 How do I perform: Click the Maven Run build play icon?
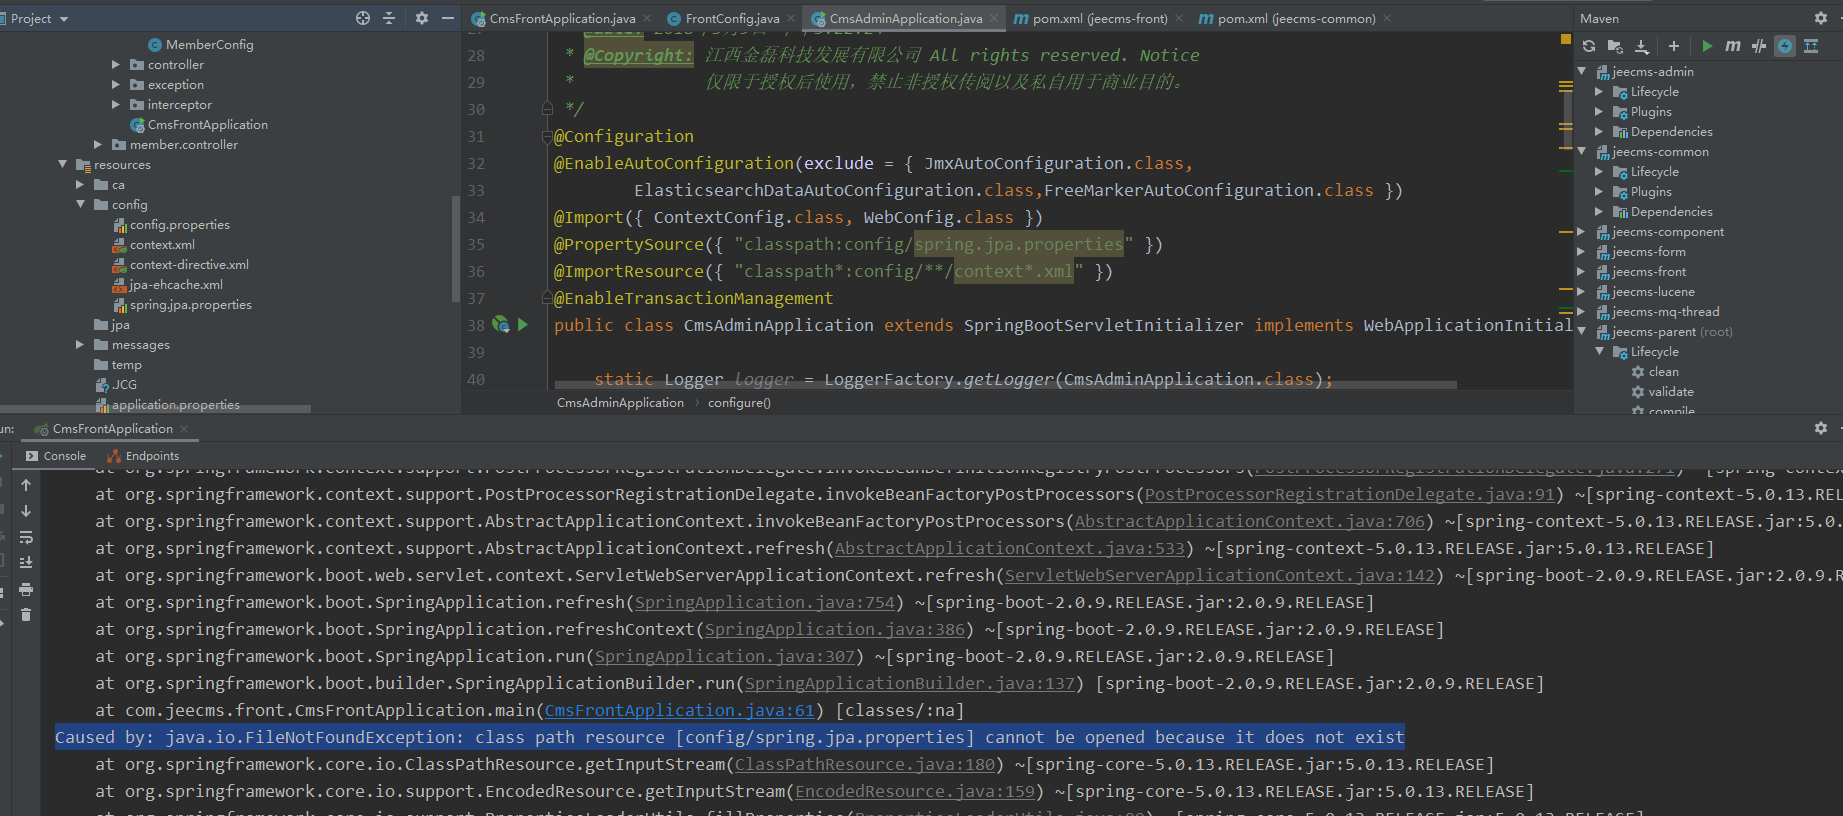(1707, 46)
